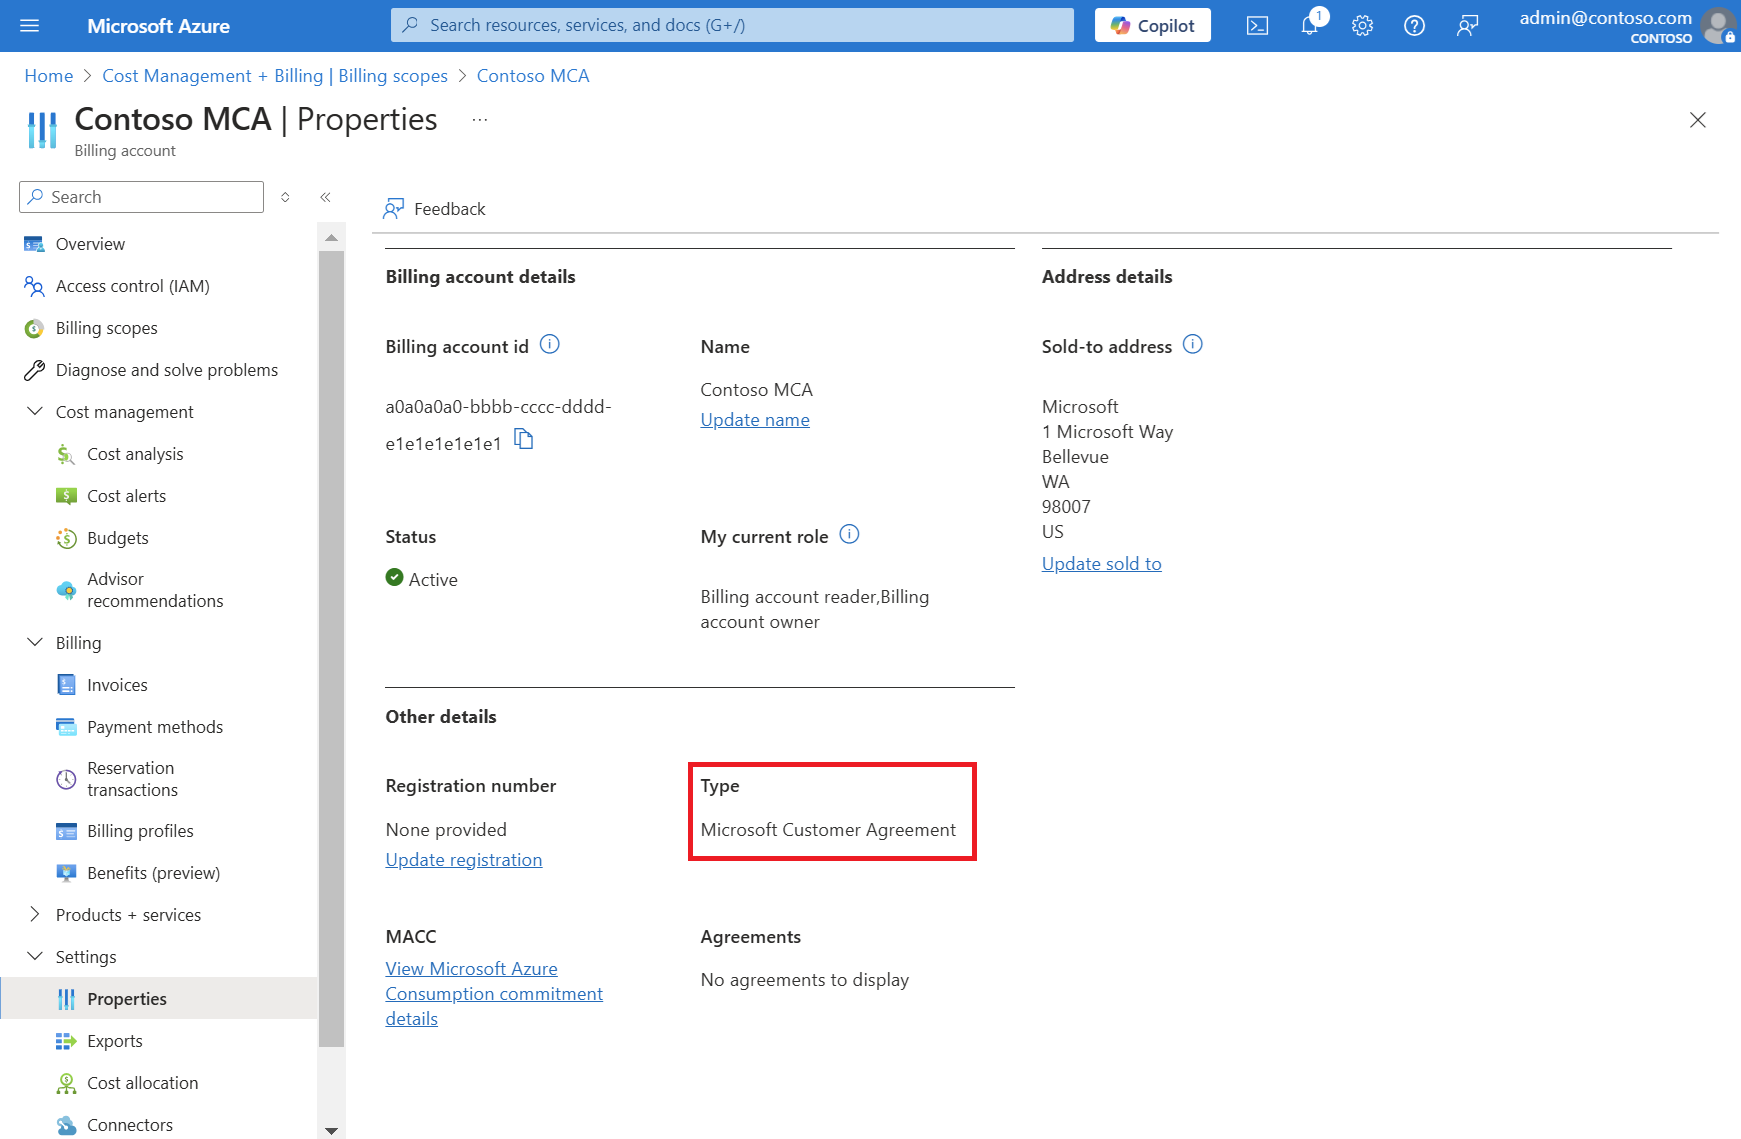The height and width of the screenshot is (1139, 1741).
Task: Copy the billing account id
Action: [x=524, y=439]
